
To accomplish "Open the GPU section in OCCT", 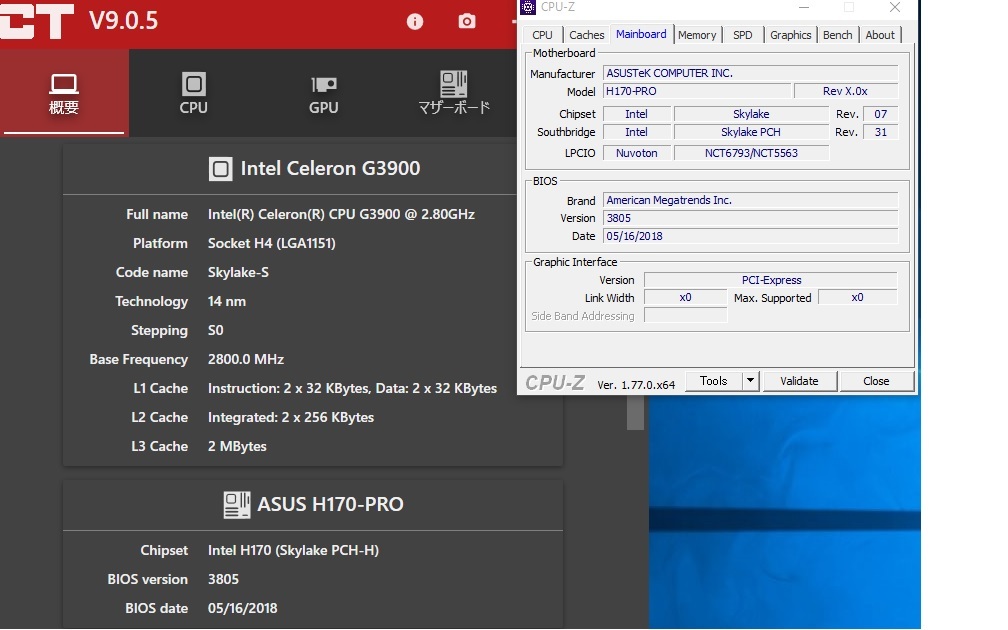I will point(323,93).
